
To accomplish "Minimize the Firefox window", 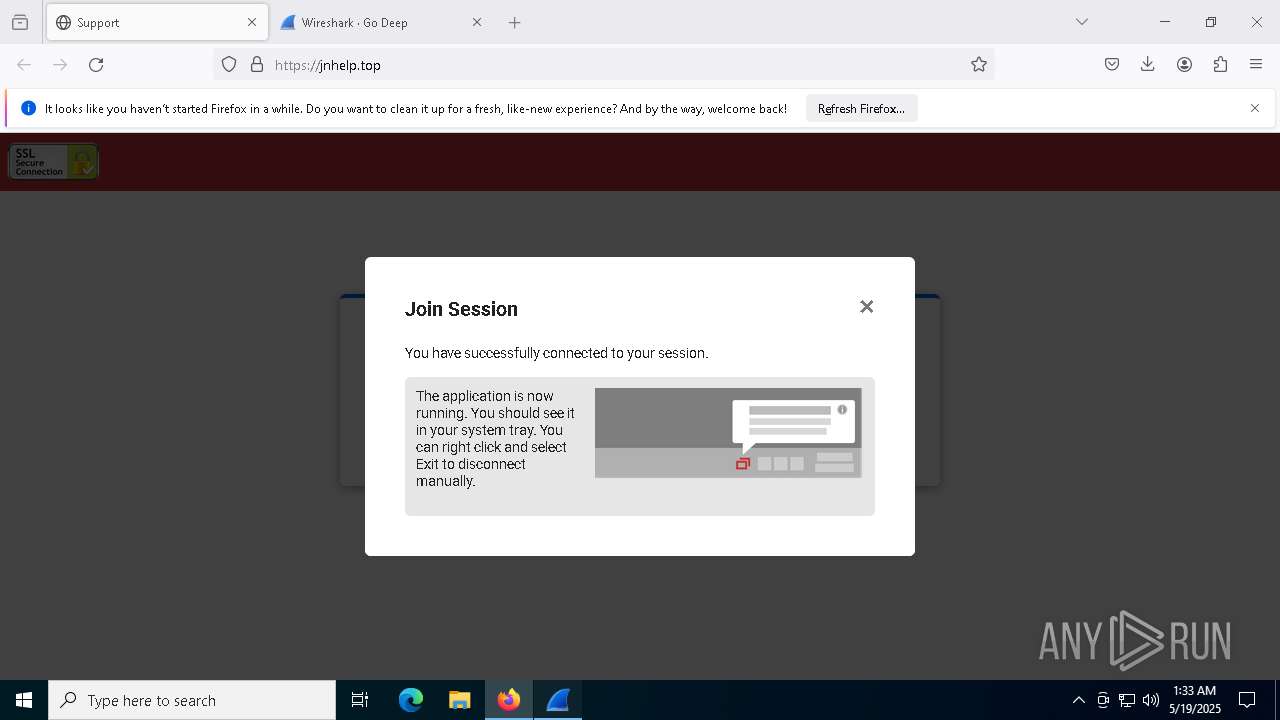I will pos(1165,22).
